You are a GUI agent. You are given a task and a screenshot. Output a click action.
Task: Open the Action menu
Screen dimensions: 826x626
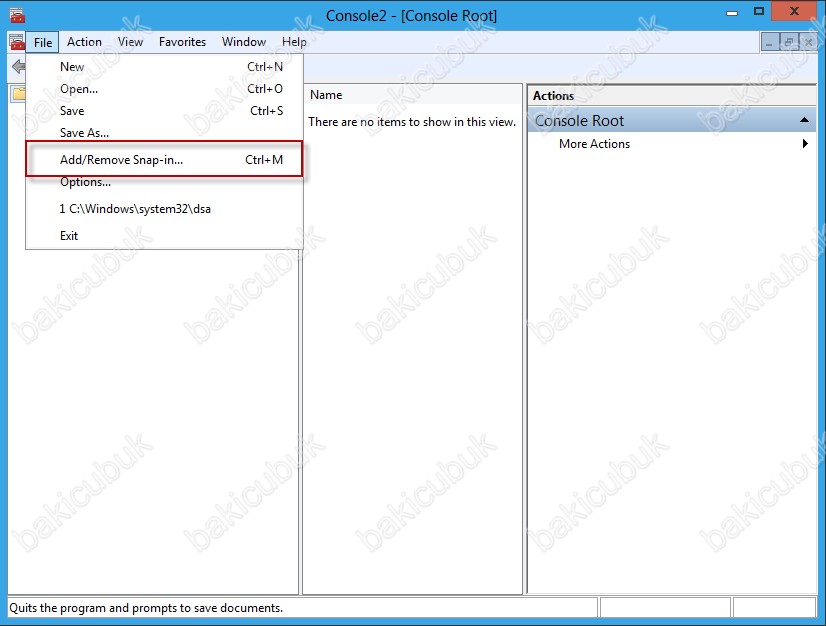[84, 42]
